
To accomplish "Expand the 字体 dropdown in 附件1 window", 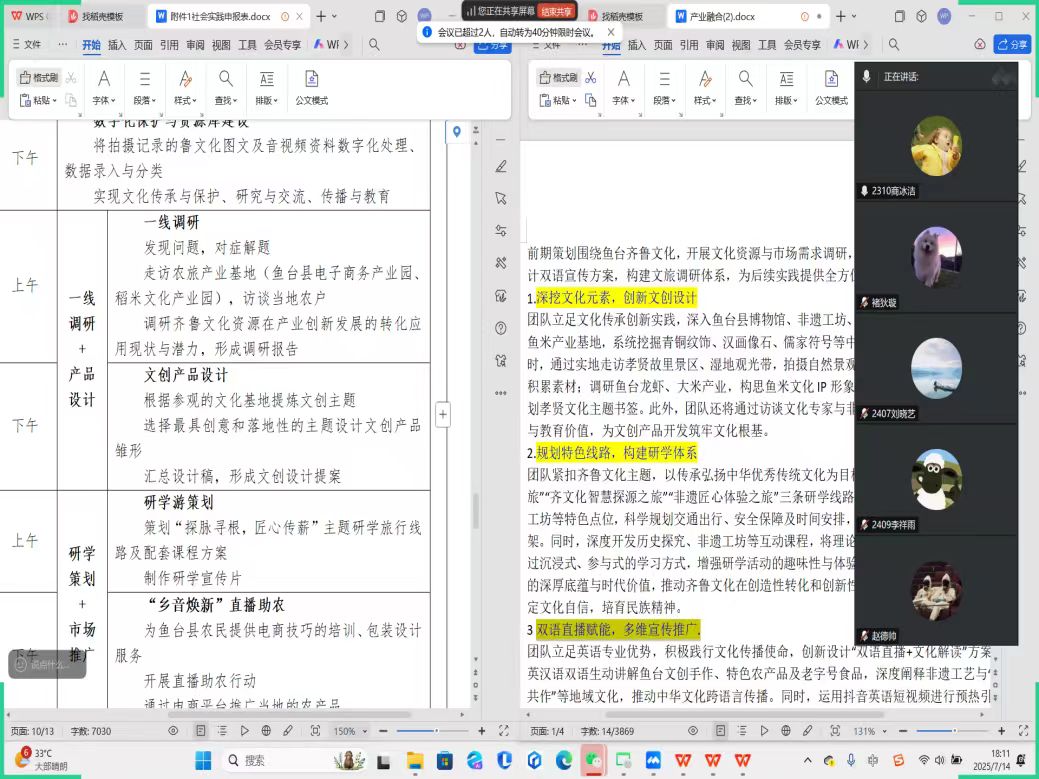I will [x=104, y=100].
